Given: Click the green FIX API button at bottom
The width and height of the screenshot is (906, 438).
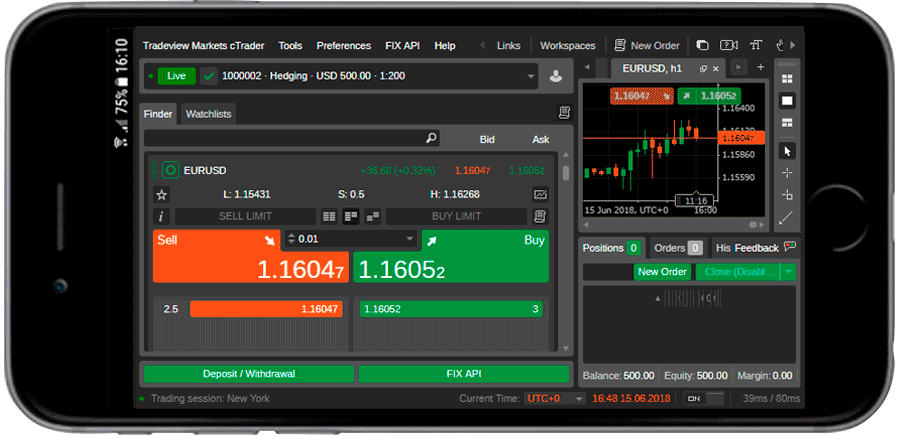Looking at the screenshot, I should [464, 374].
